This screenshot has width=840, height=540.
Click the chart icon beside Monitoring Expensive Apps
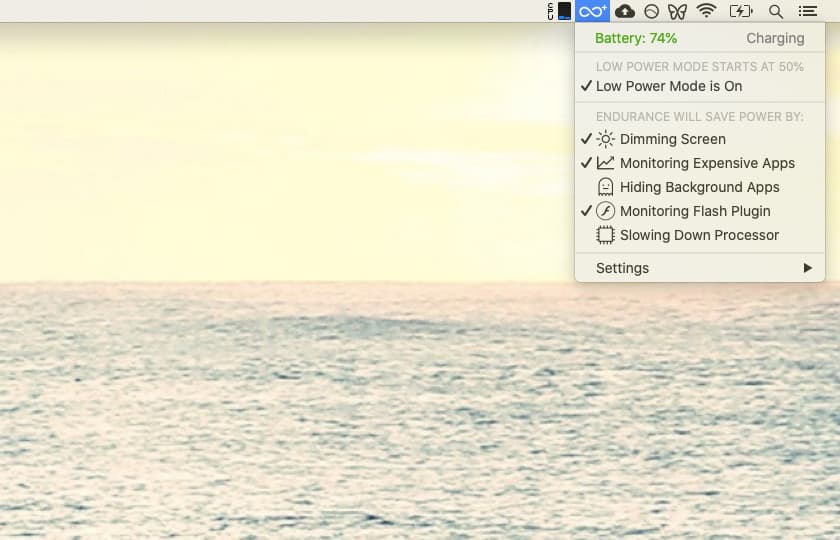[605, 163]
